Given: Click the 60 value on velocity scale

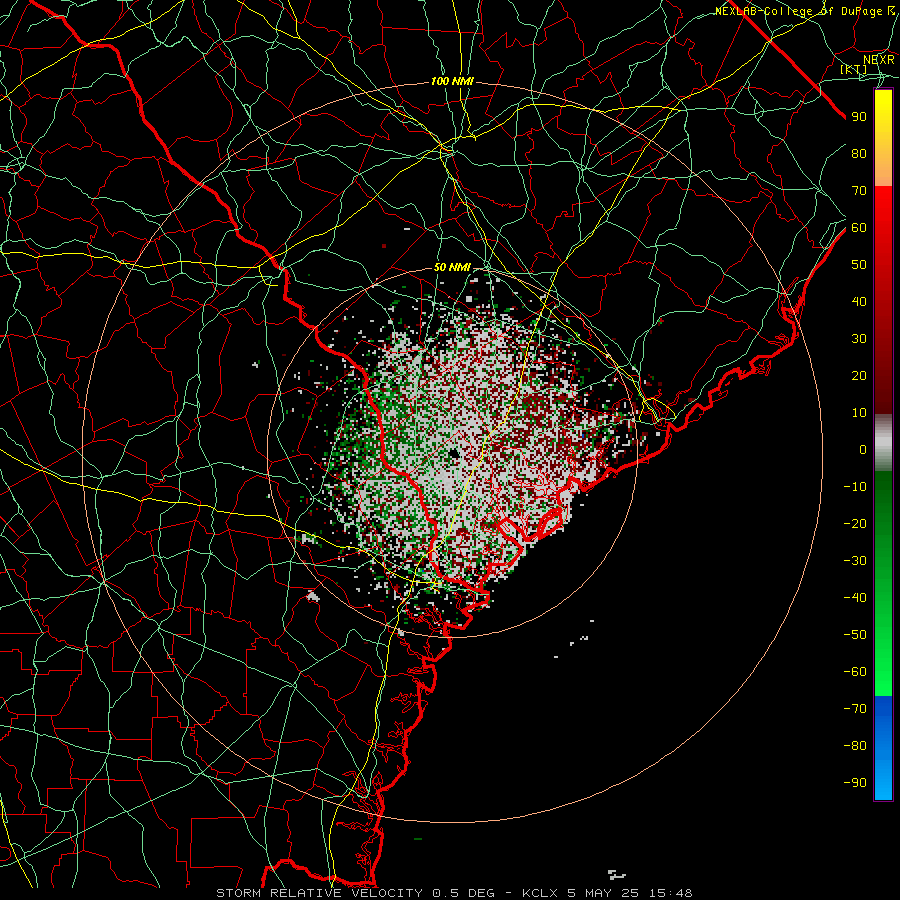Looking at the screenshot, I should pyautogui.click(x=859, y=228).
